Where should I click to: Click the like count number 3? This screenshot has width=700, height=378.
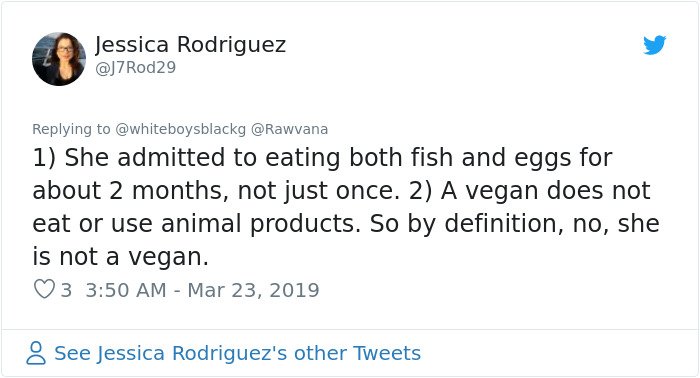66,290
